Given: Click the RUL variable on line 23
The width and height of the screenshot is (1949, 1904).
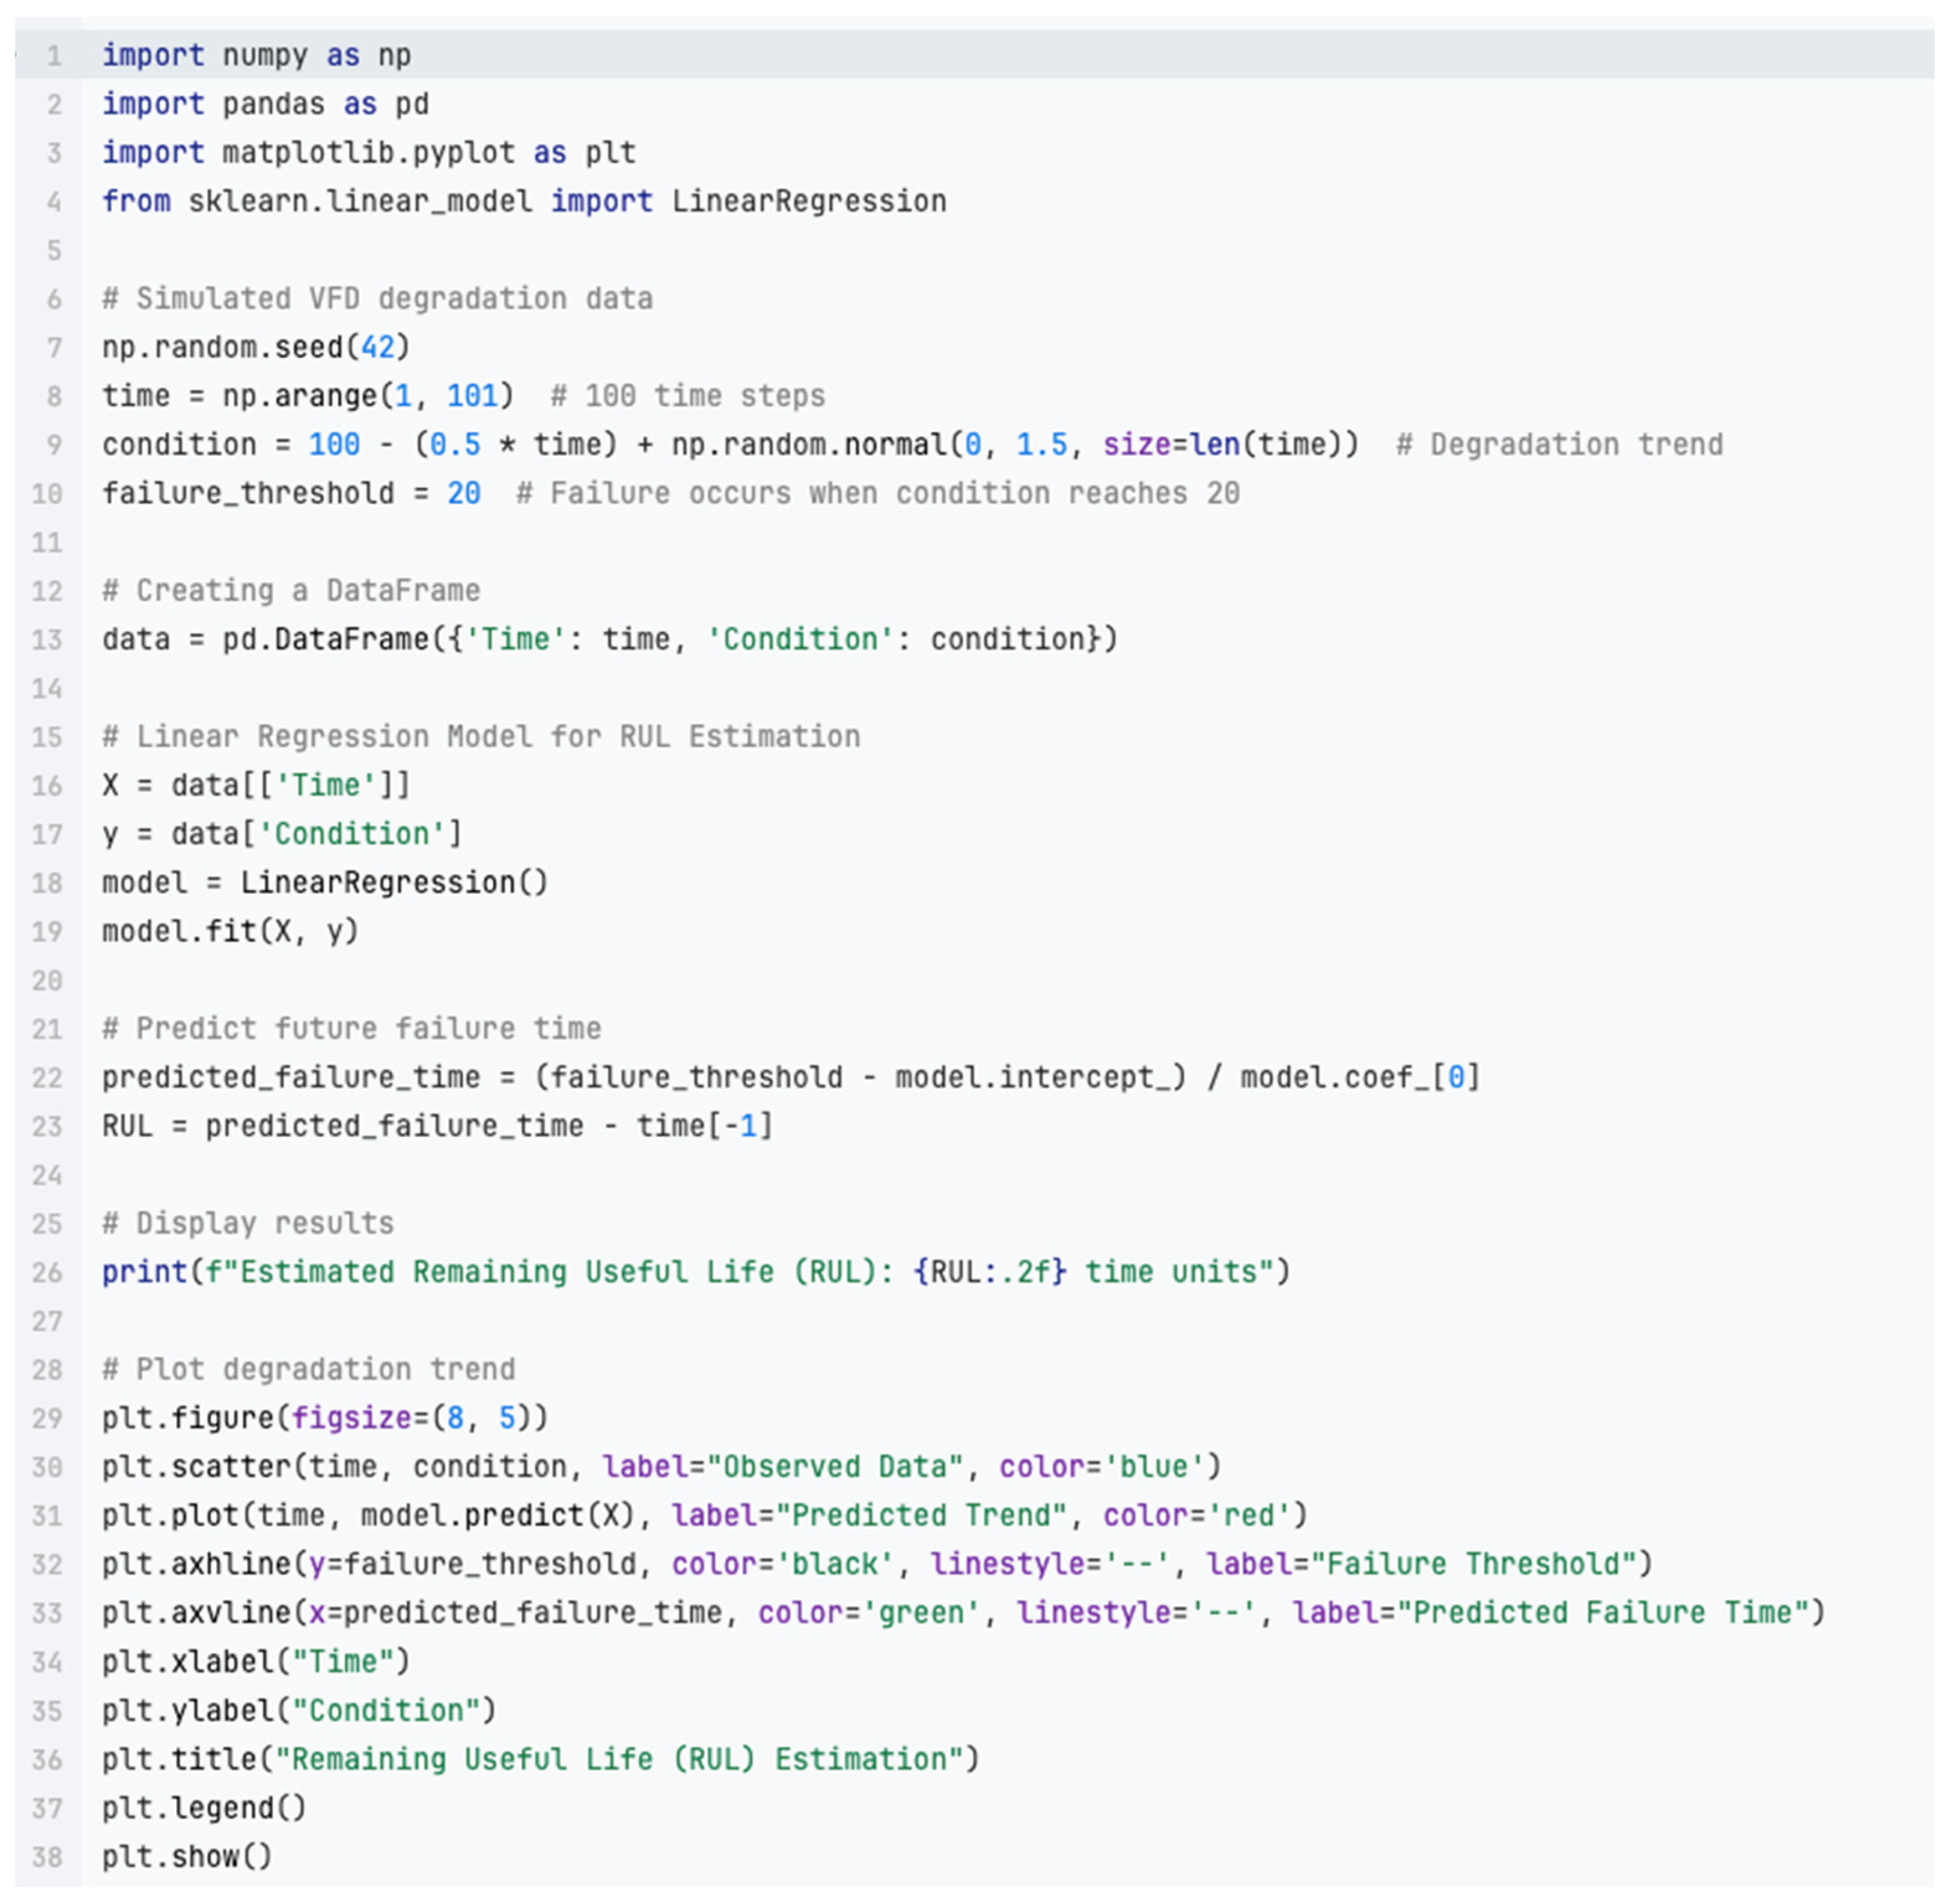Looking at the screenshot, I should 127,1127.
